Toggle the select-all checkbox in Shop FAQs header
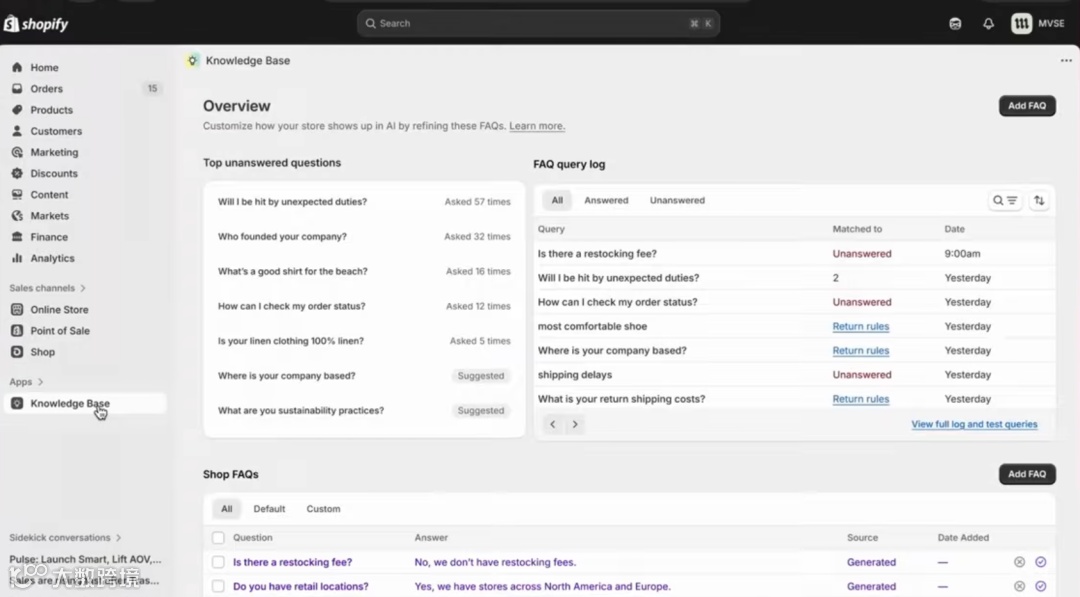Image resolution: width=1080 pixels, height=597 pixels. (218, 538)
